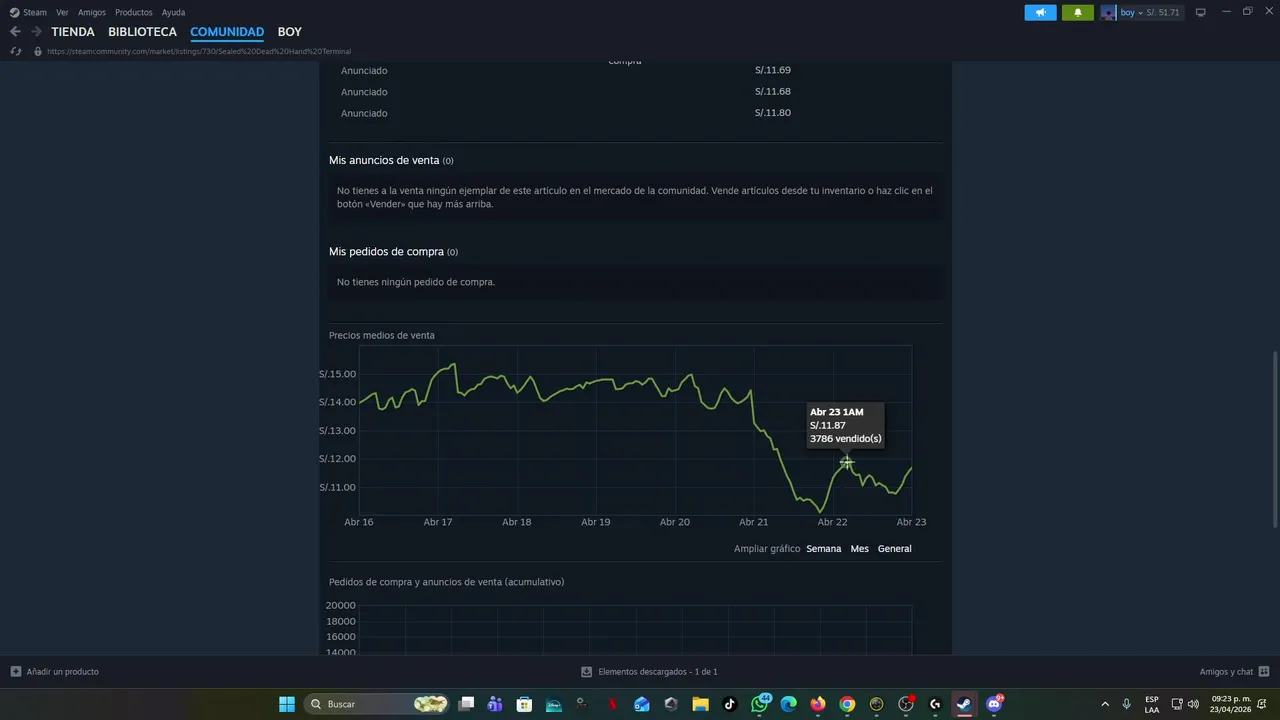Open the Steam menu

35,12
